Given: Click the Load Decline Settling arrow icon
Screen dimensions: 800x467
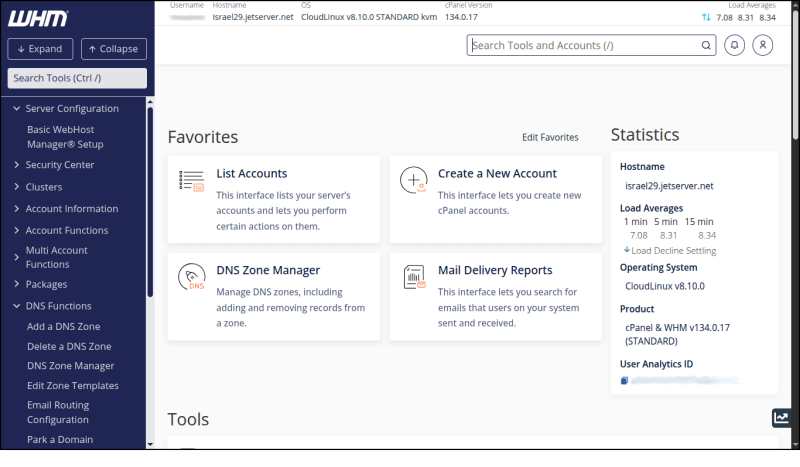Looking at the screenshot, I should point(627,250).
